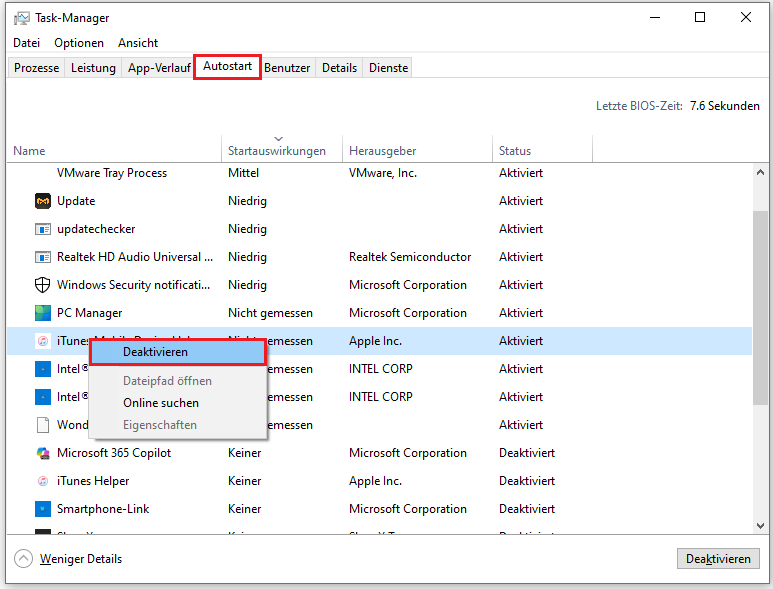Viewport: 773px width, 589px height.
Task: Maximize the Task-Manager window
Action: click(x=700, y=17)
